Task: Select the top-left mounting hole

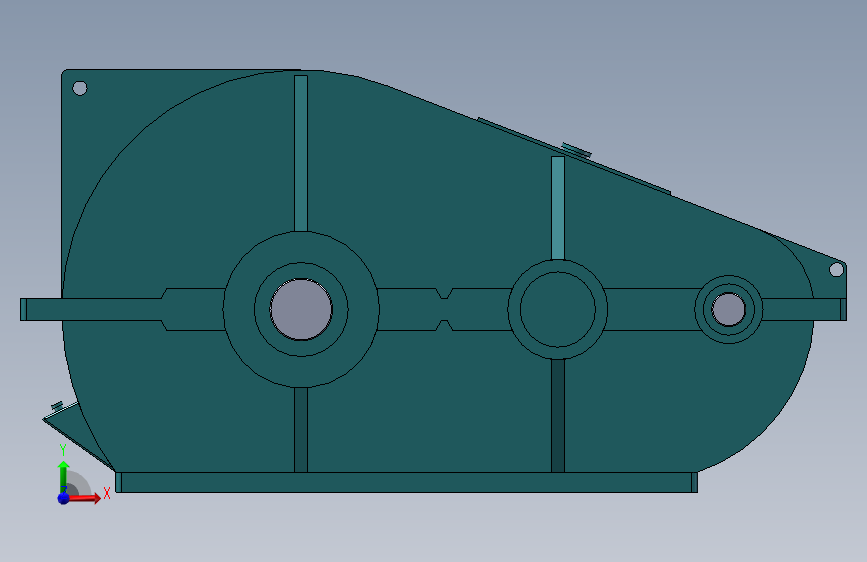Action: click(80, 88)
